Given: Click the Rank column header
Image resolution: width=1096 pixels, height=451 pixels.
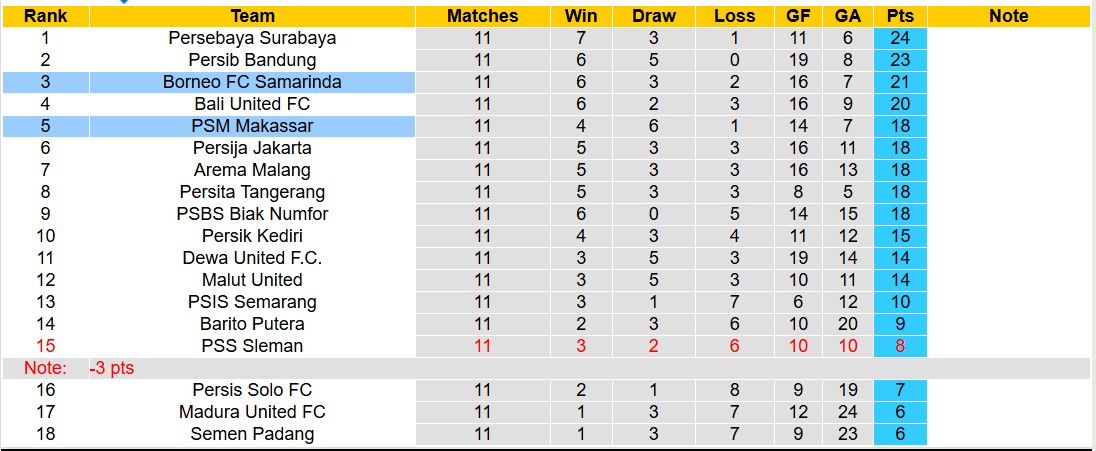Looking at the screenshot, I should [45, 16].
